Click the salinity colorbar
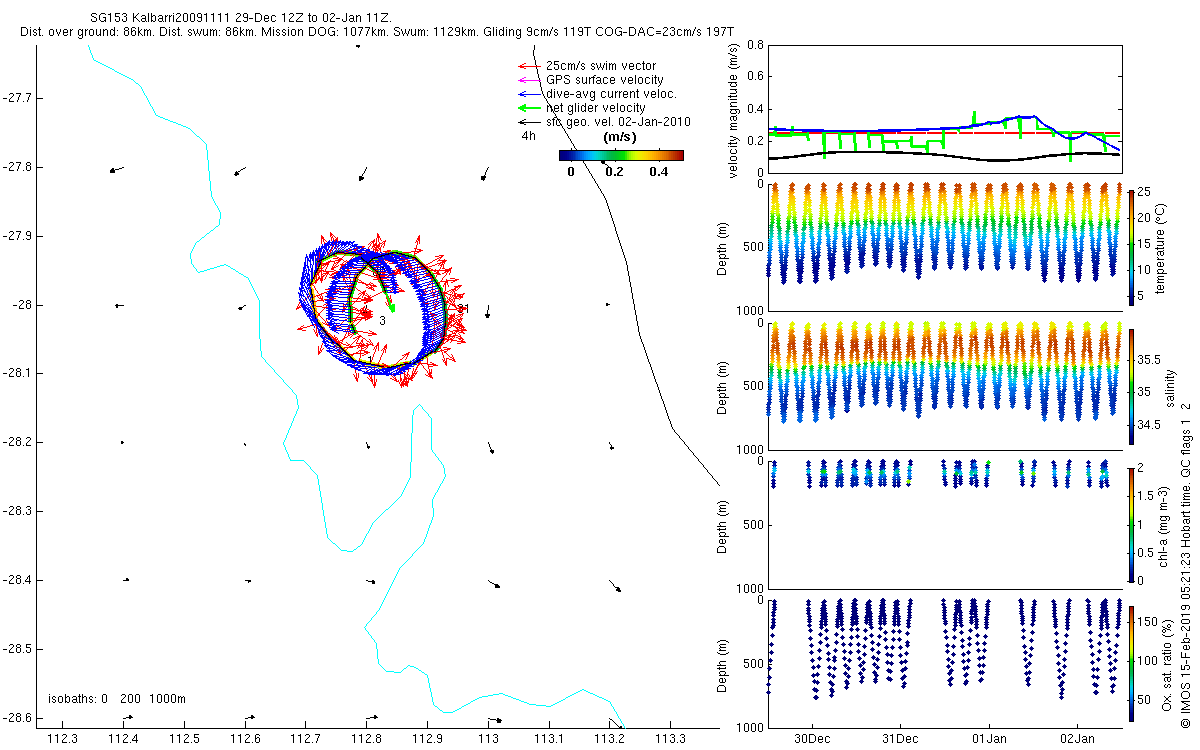The height and width of the screenshot is (750, 1200). pyautogui.click(x=1131, y=386)
